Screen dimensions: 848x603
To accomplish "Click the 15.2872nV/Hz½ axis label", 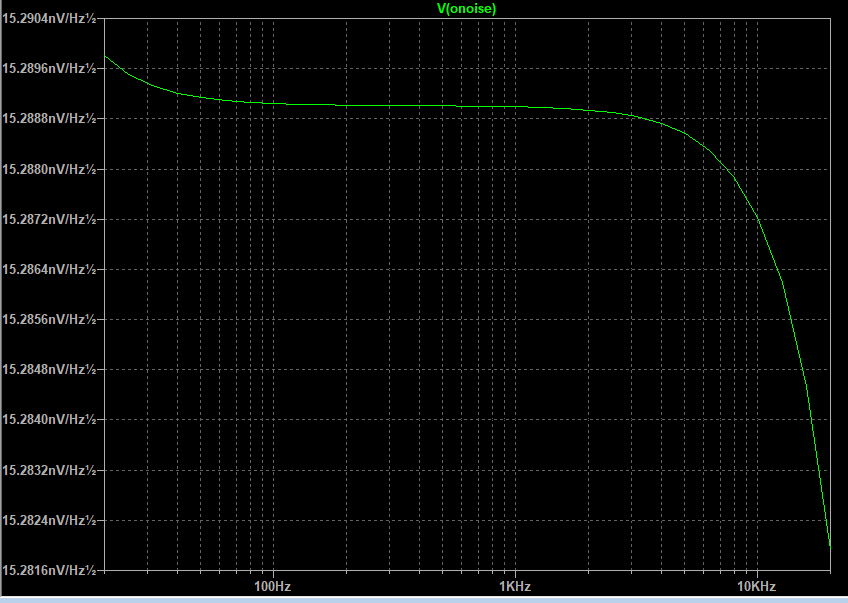I will (x=49, y=219).
